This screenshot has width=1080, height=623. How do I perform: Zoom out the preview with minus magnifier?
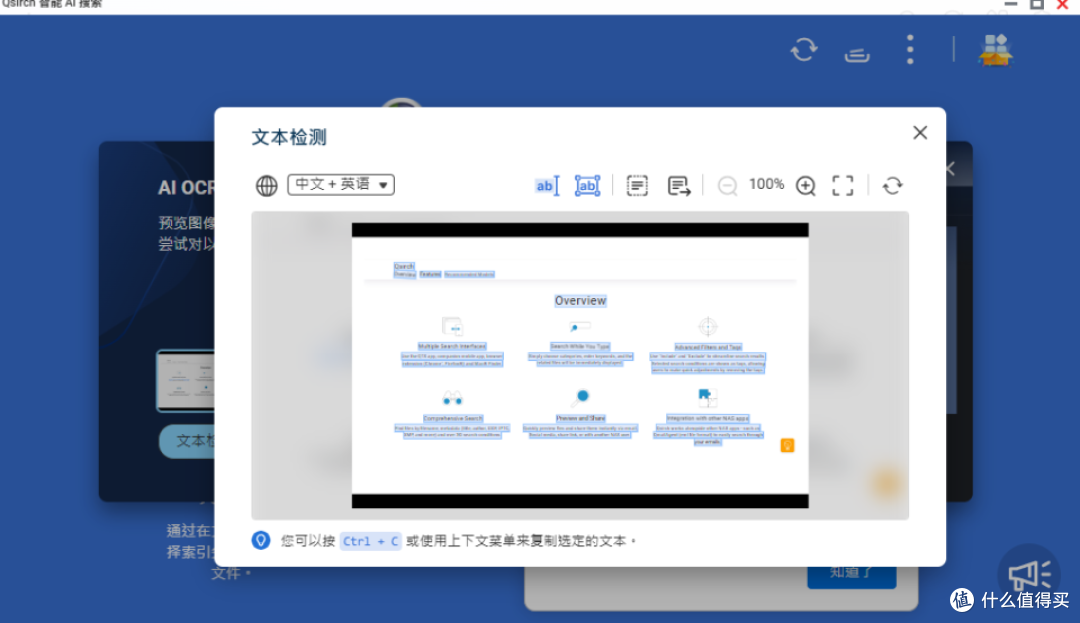point(727,185)
